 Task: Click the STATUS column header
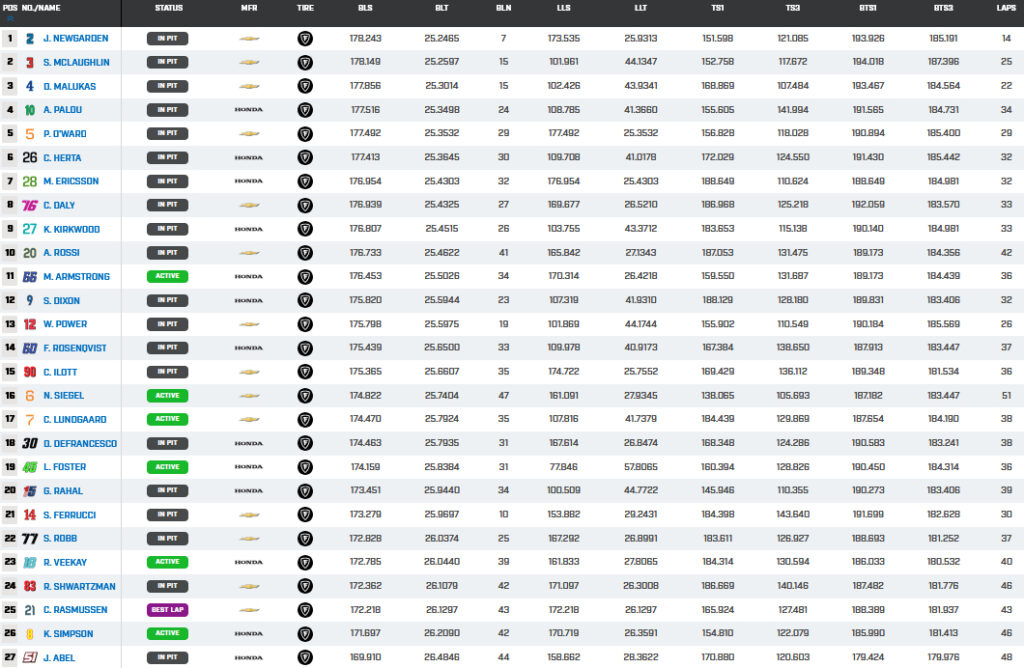(x=168, y=8)
